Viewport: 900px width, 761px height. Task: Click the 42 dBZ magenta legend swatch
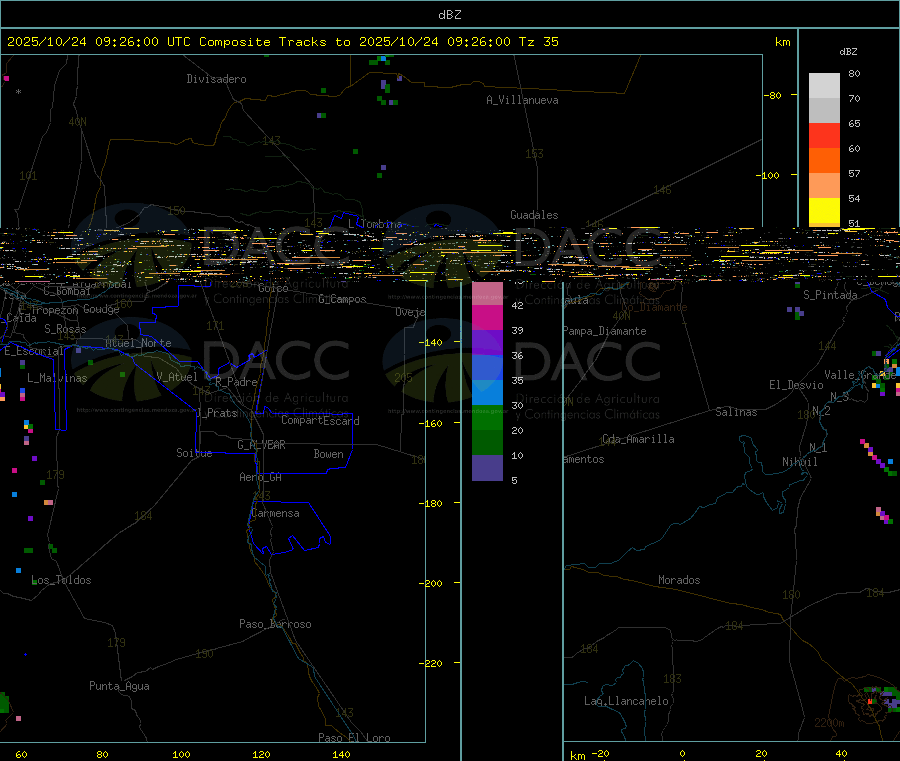click(487, 317)
